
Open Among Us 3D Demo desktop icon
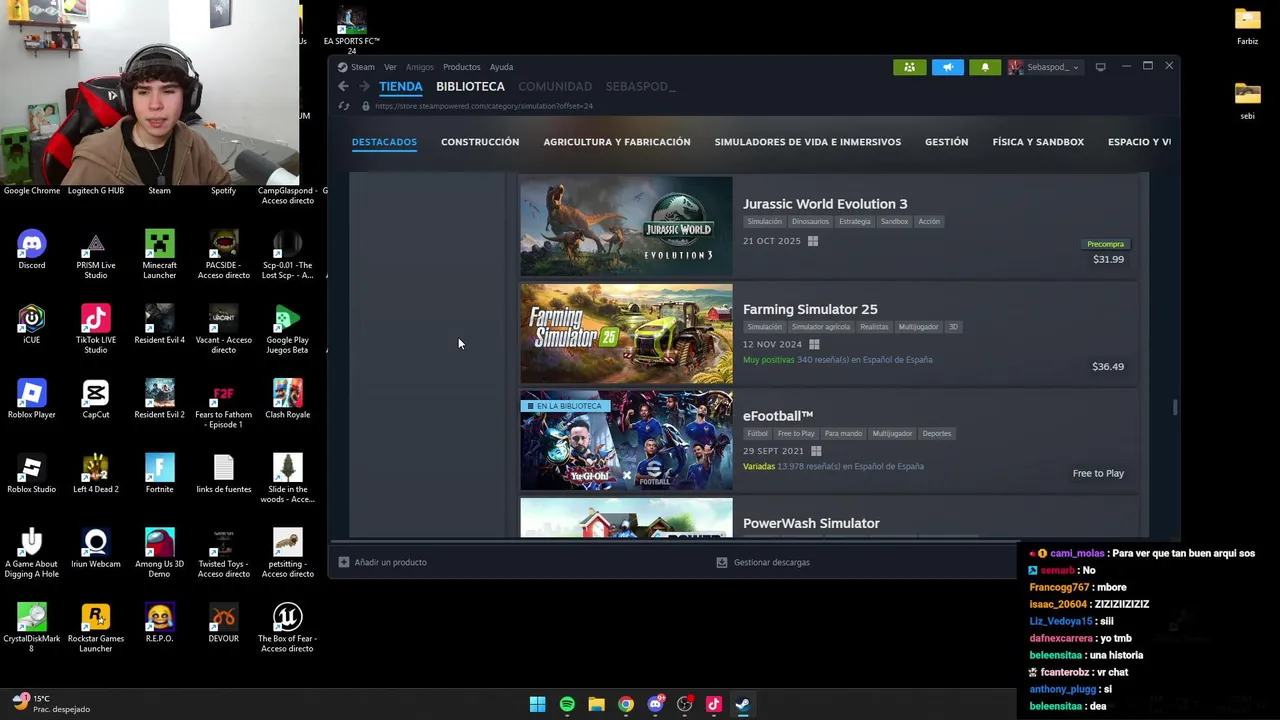point(160,554)
